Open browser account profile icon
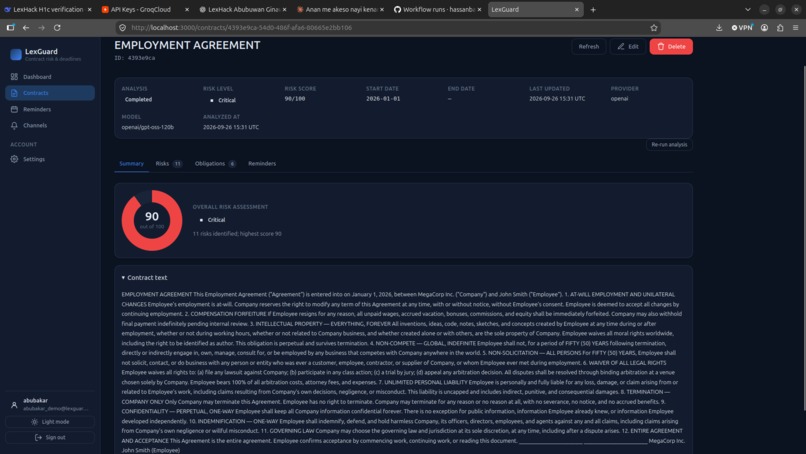The height and width of the screenshot is (454, 806). 764,28
